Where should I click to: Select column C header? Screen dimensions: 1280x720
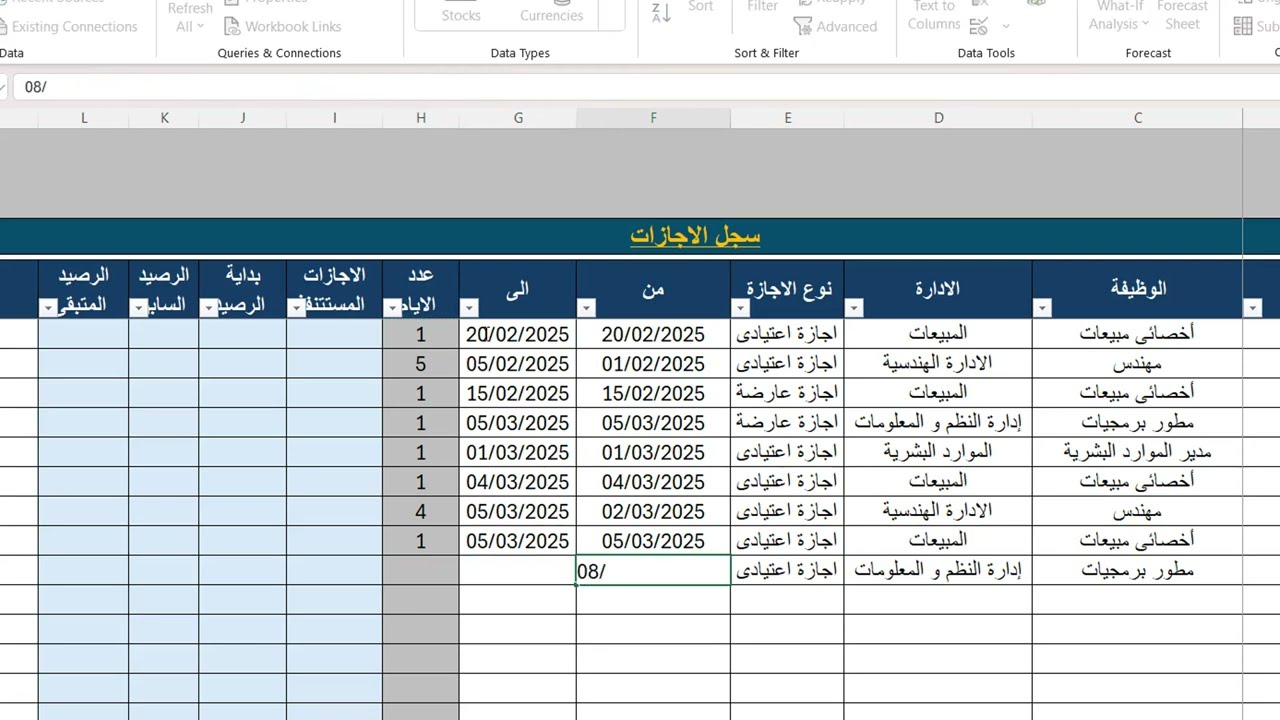(1138, 118)
